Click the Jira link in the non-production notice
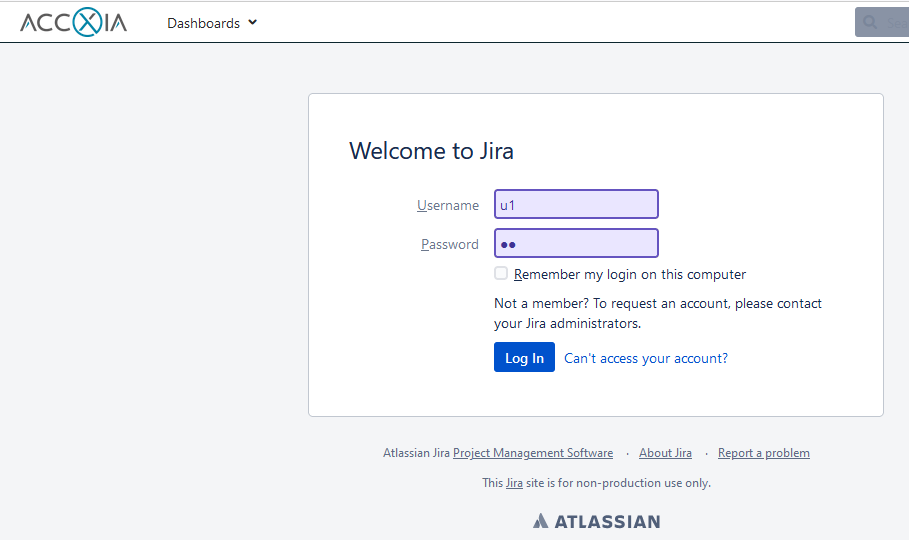This screenshot has height=540, width=909. point(514,483)
